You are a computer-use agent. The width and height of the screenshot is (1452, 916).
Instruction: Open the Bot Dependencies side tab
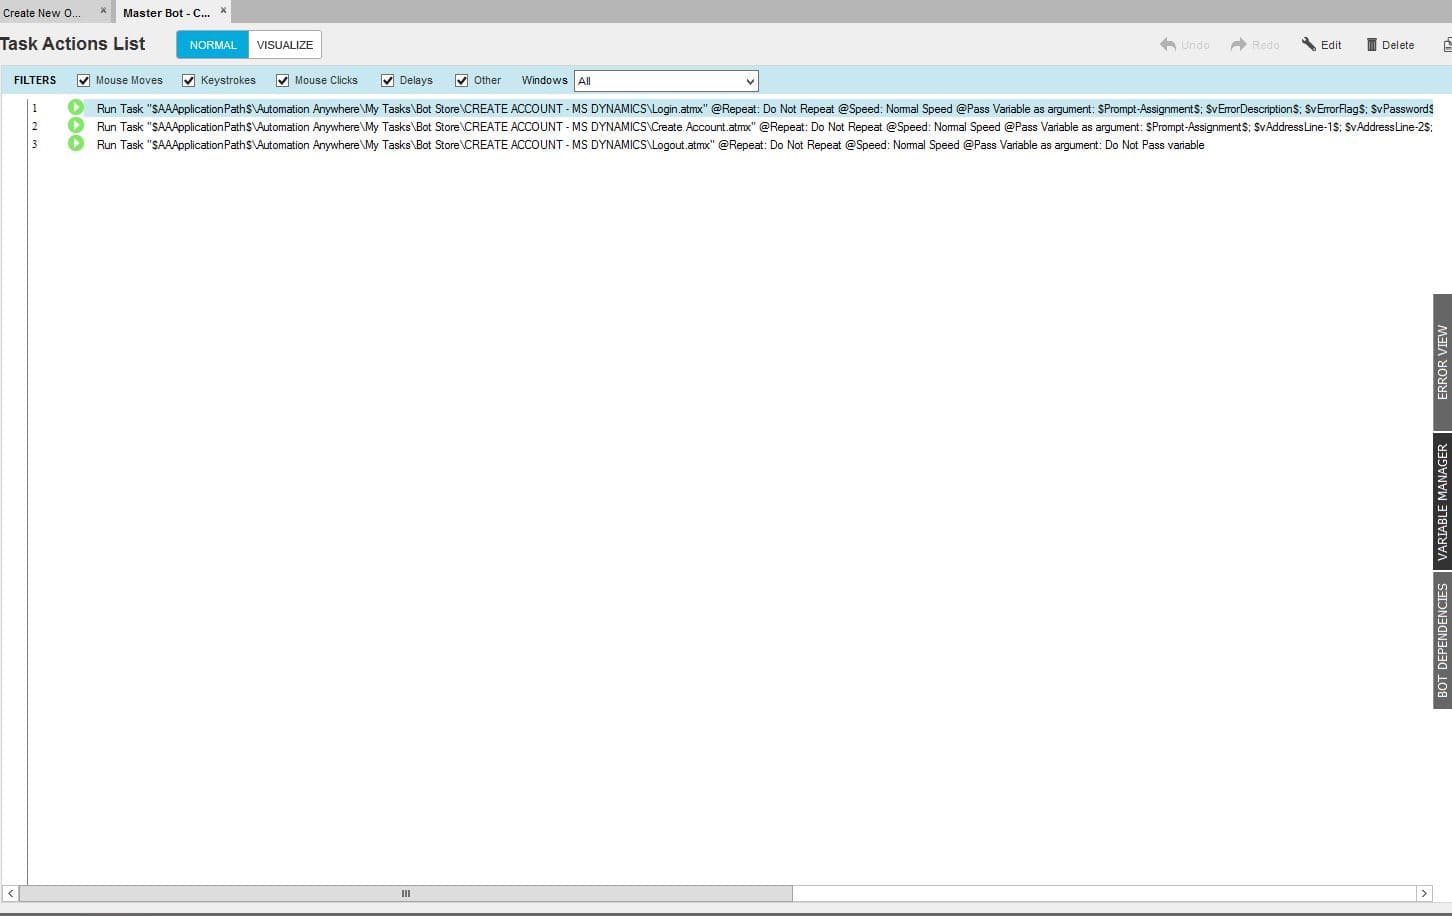tap(1442, 640)
